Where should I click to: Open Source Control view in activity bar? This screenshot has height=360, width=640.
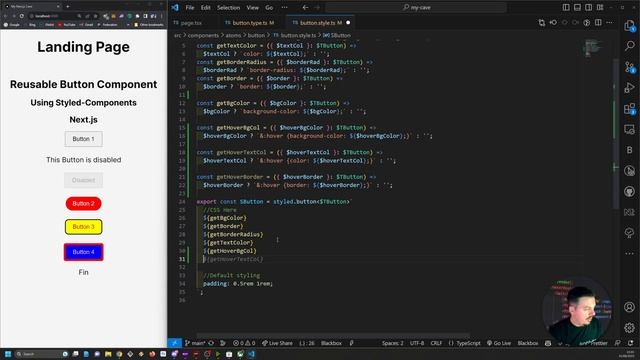[629, 67]
